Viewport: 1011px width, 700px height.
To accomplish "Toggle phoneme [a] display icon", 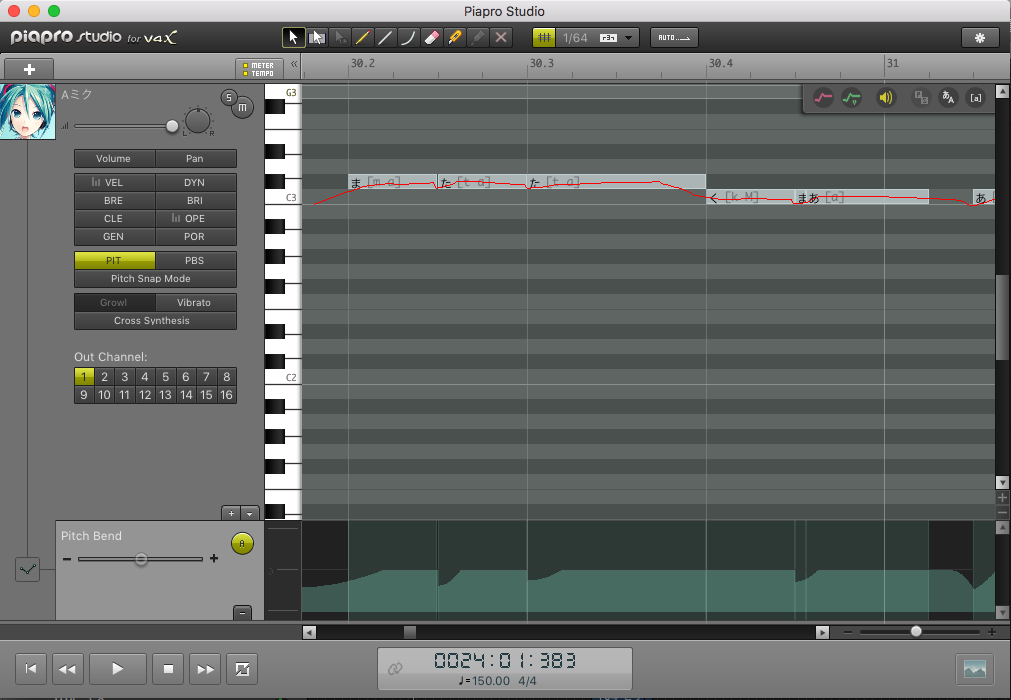I will (976, 98).
